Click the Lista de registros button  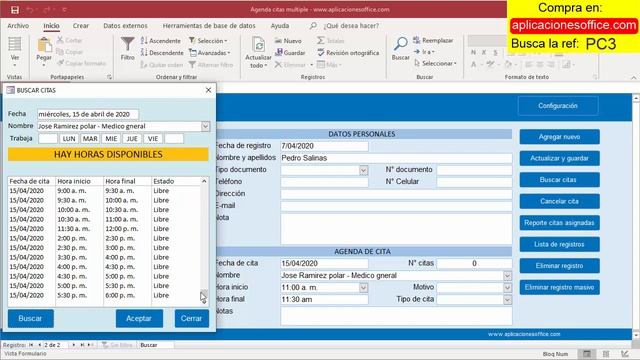click(560, 244)
